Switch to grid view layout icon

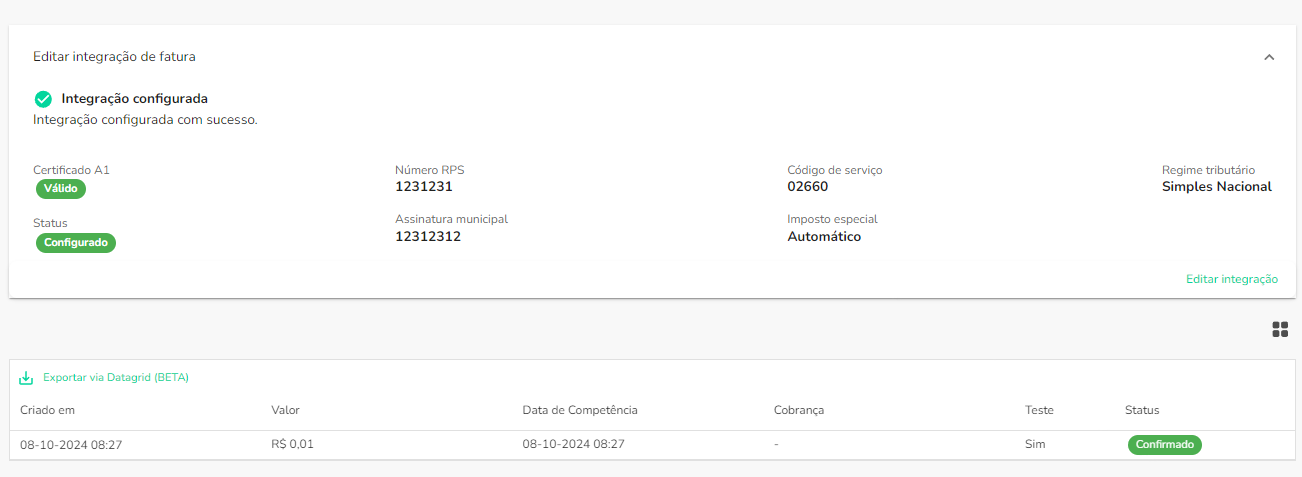pos(1279,329)
